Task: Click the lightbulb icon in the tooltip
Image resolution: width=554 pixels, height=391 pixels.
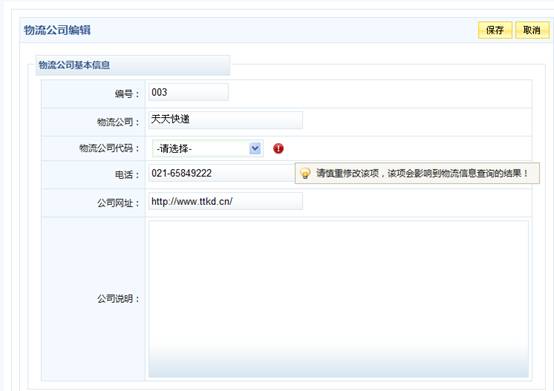Action: click(x=305, y=173)
